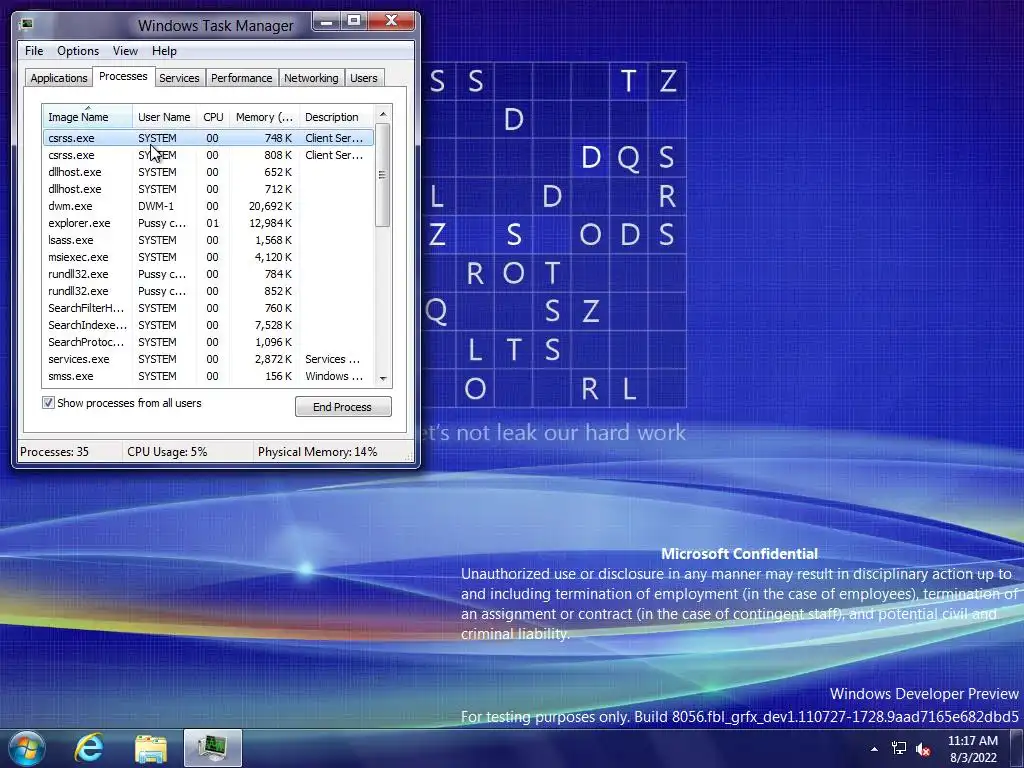The image size is (1024, 768).
Task: Select csrss.exe row with 748 K
Action: pos(208,138)
